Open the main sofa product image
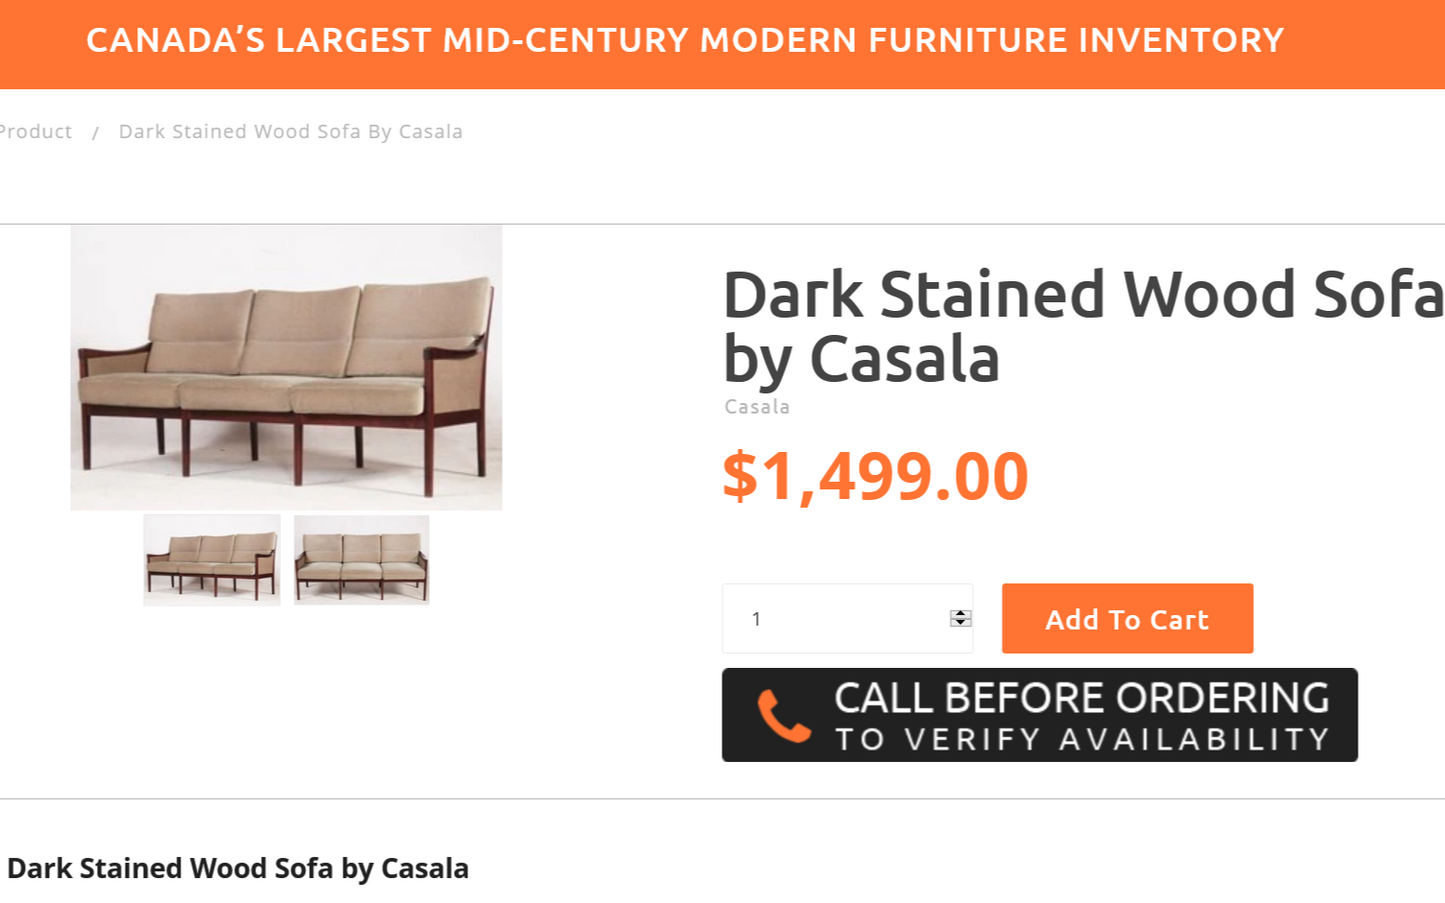 pos(286,367)
